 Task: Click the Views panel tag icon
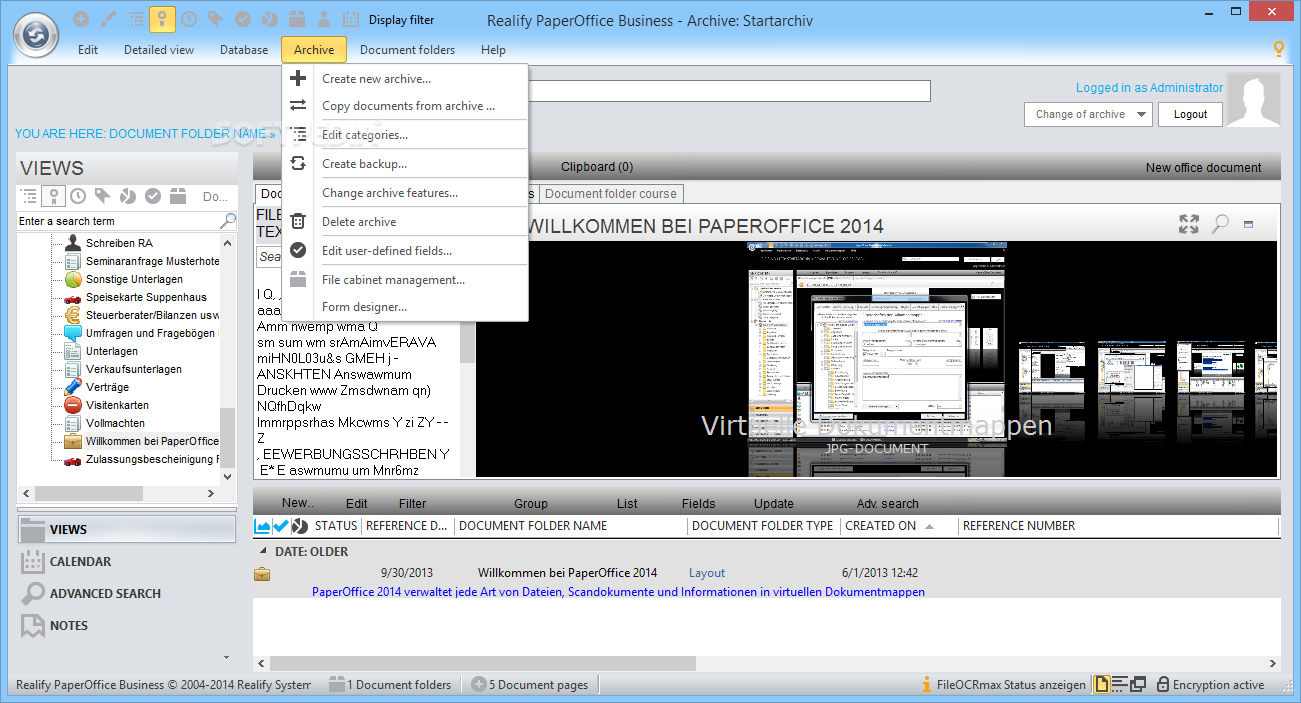click(104, 196)
